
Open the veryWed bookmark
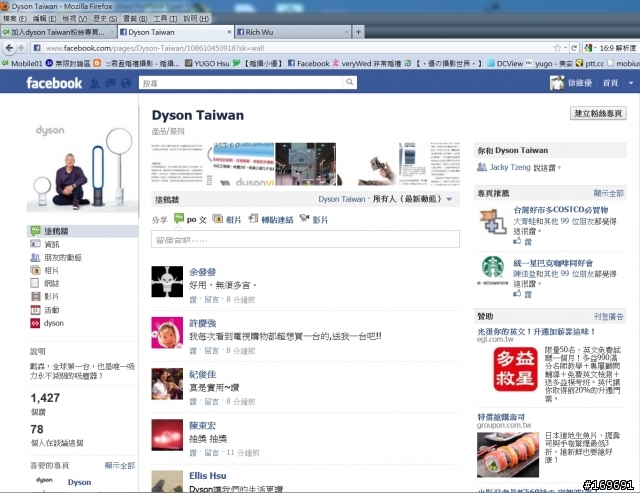pos(367,63)
